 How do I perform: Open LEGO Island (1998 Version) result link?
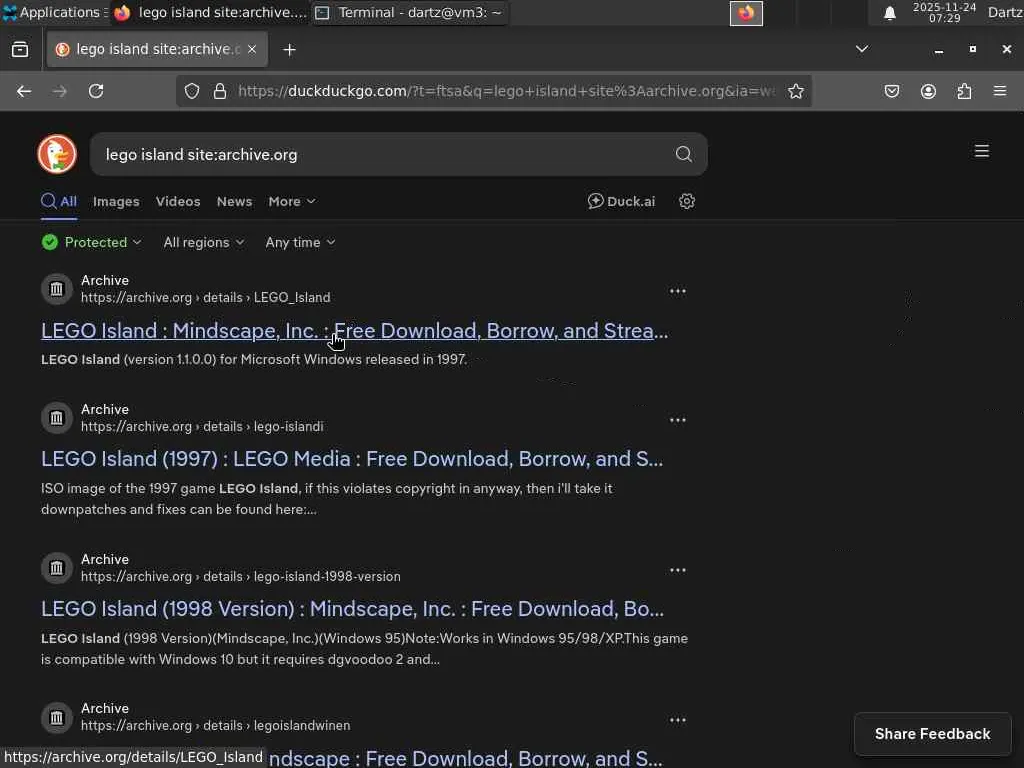[353, 609]
